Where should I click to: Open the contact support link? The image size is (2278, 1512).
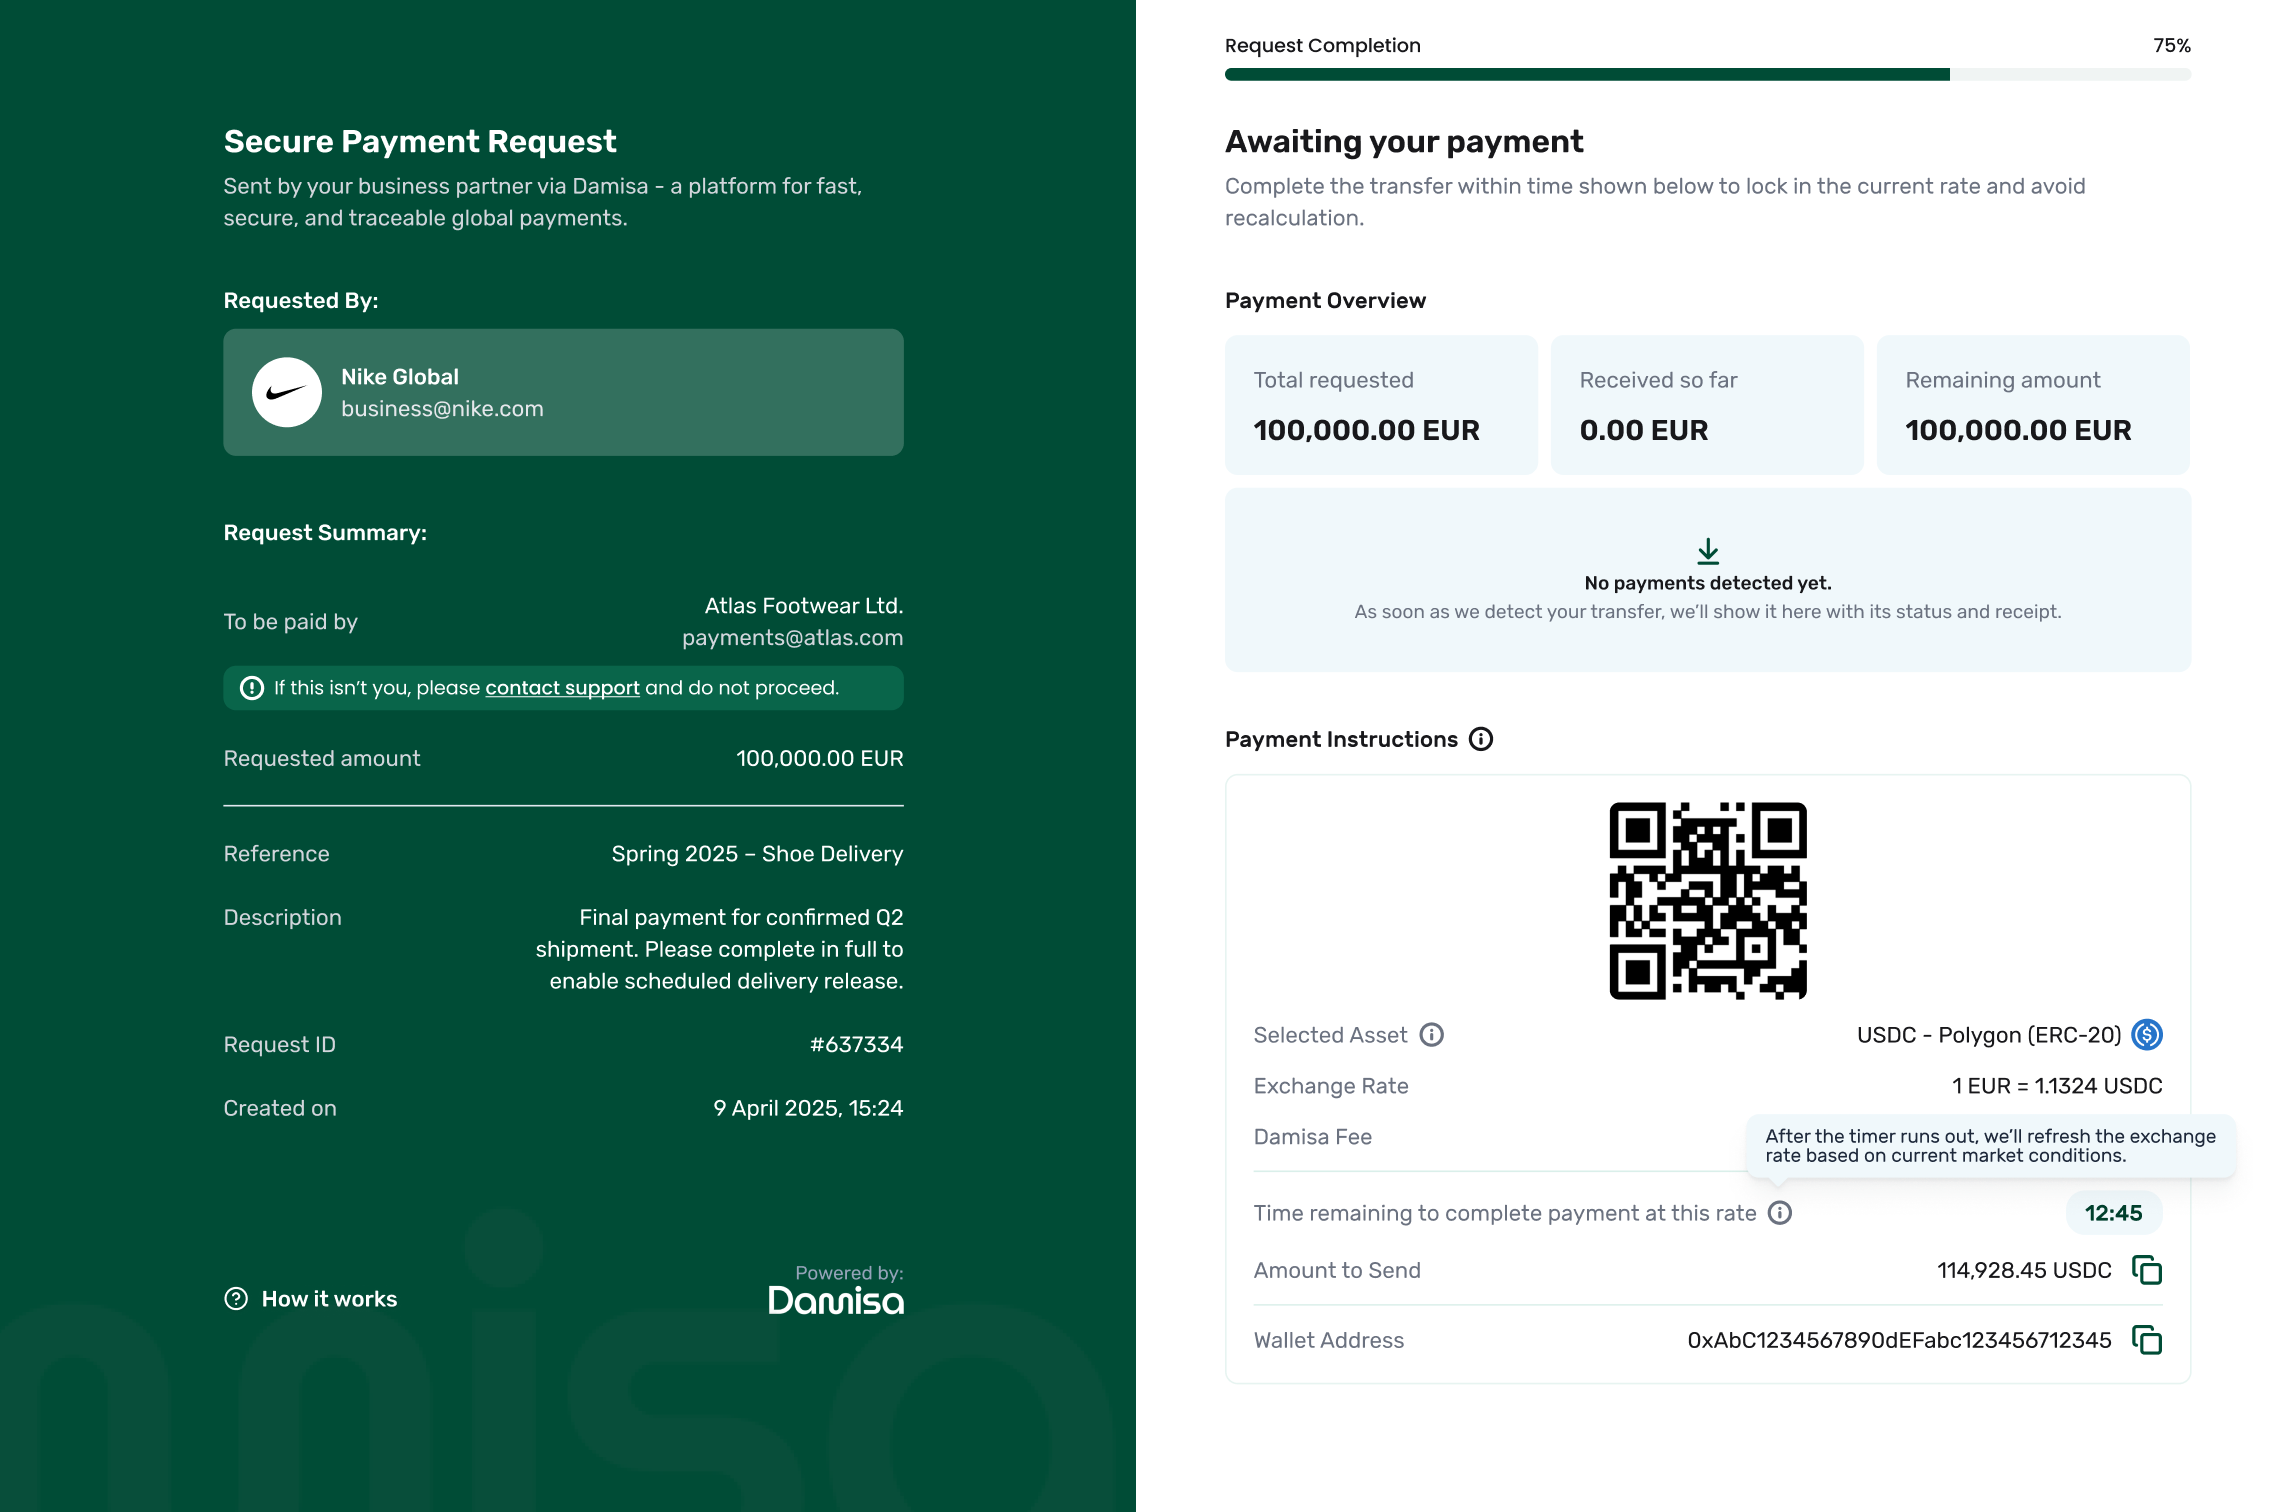(562, 688)
